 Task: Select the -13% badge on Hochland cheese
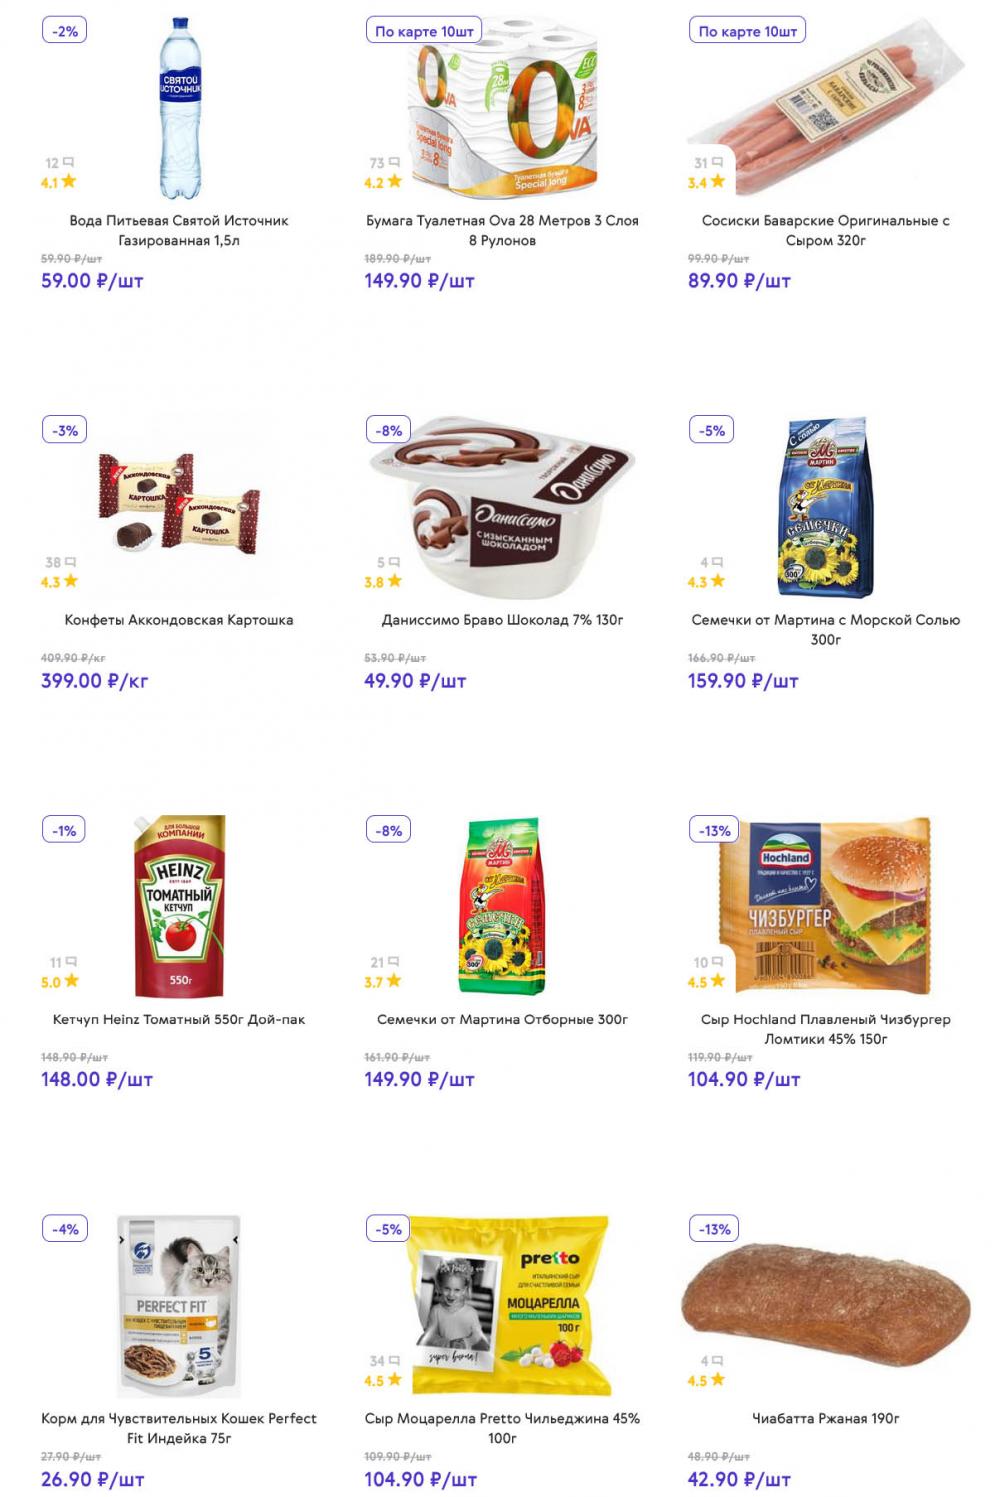pos(715,830)
